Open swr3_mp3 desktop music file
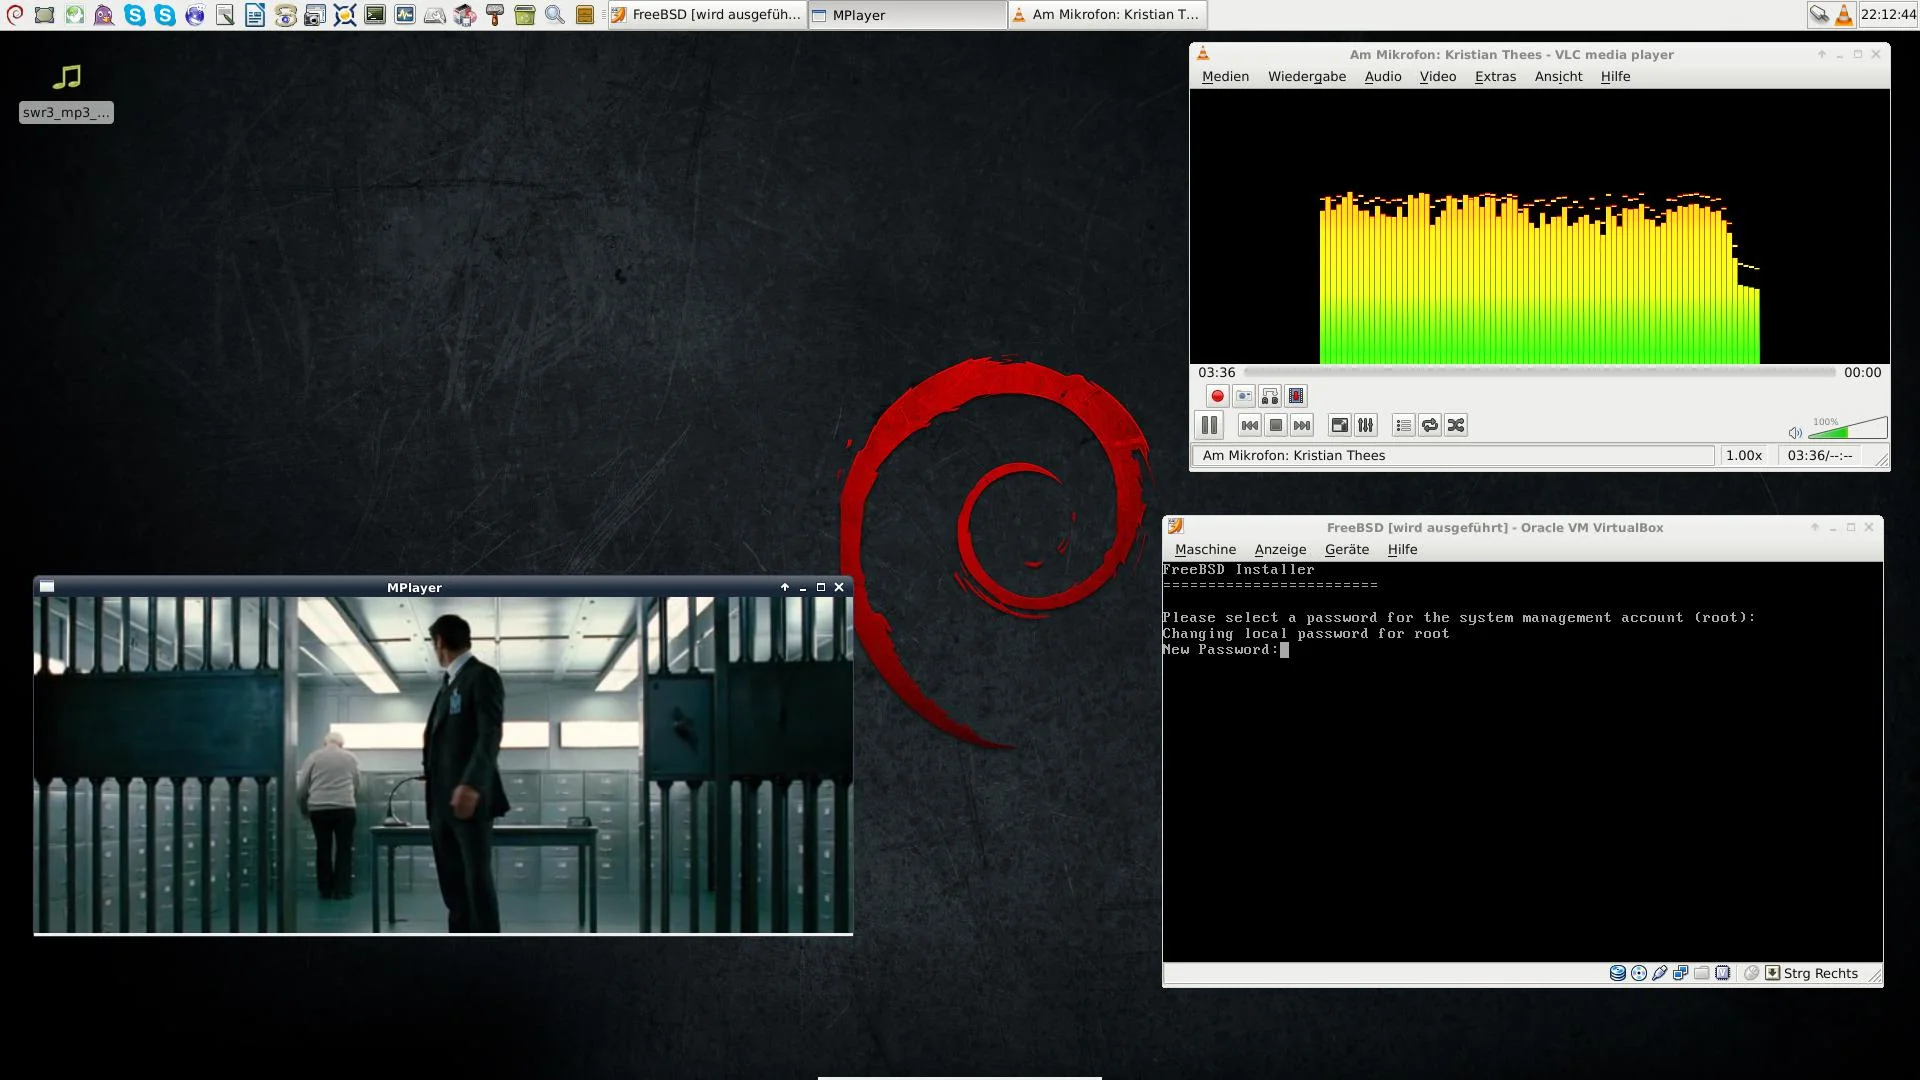The image size is (1920, 1080). (66, 91)
